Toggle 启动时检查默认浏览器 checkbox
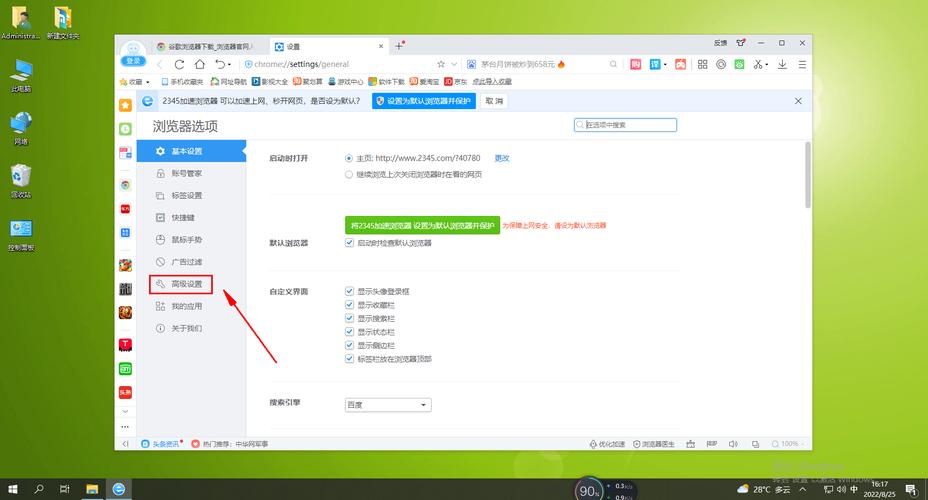The image size is (928, 500). pyautogui.click(x=349, y=243)
